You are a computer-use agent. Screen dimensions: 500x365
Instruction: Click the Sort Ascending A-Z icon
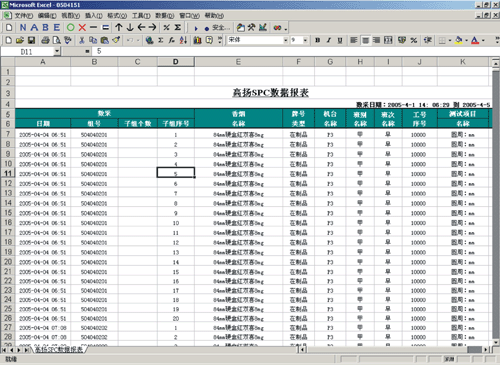click(183, 41)
